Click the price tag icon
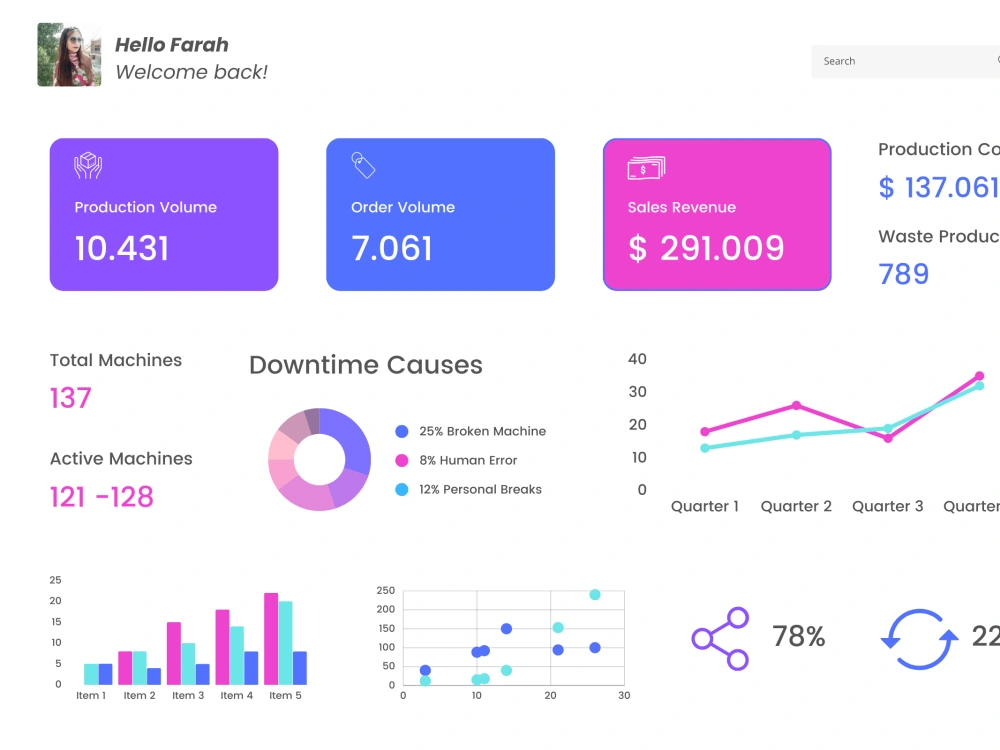This screenshot has width=1000, height=750. pyautogui.click(x=363, y=165)
